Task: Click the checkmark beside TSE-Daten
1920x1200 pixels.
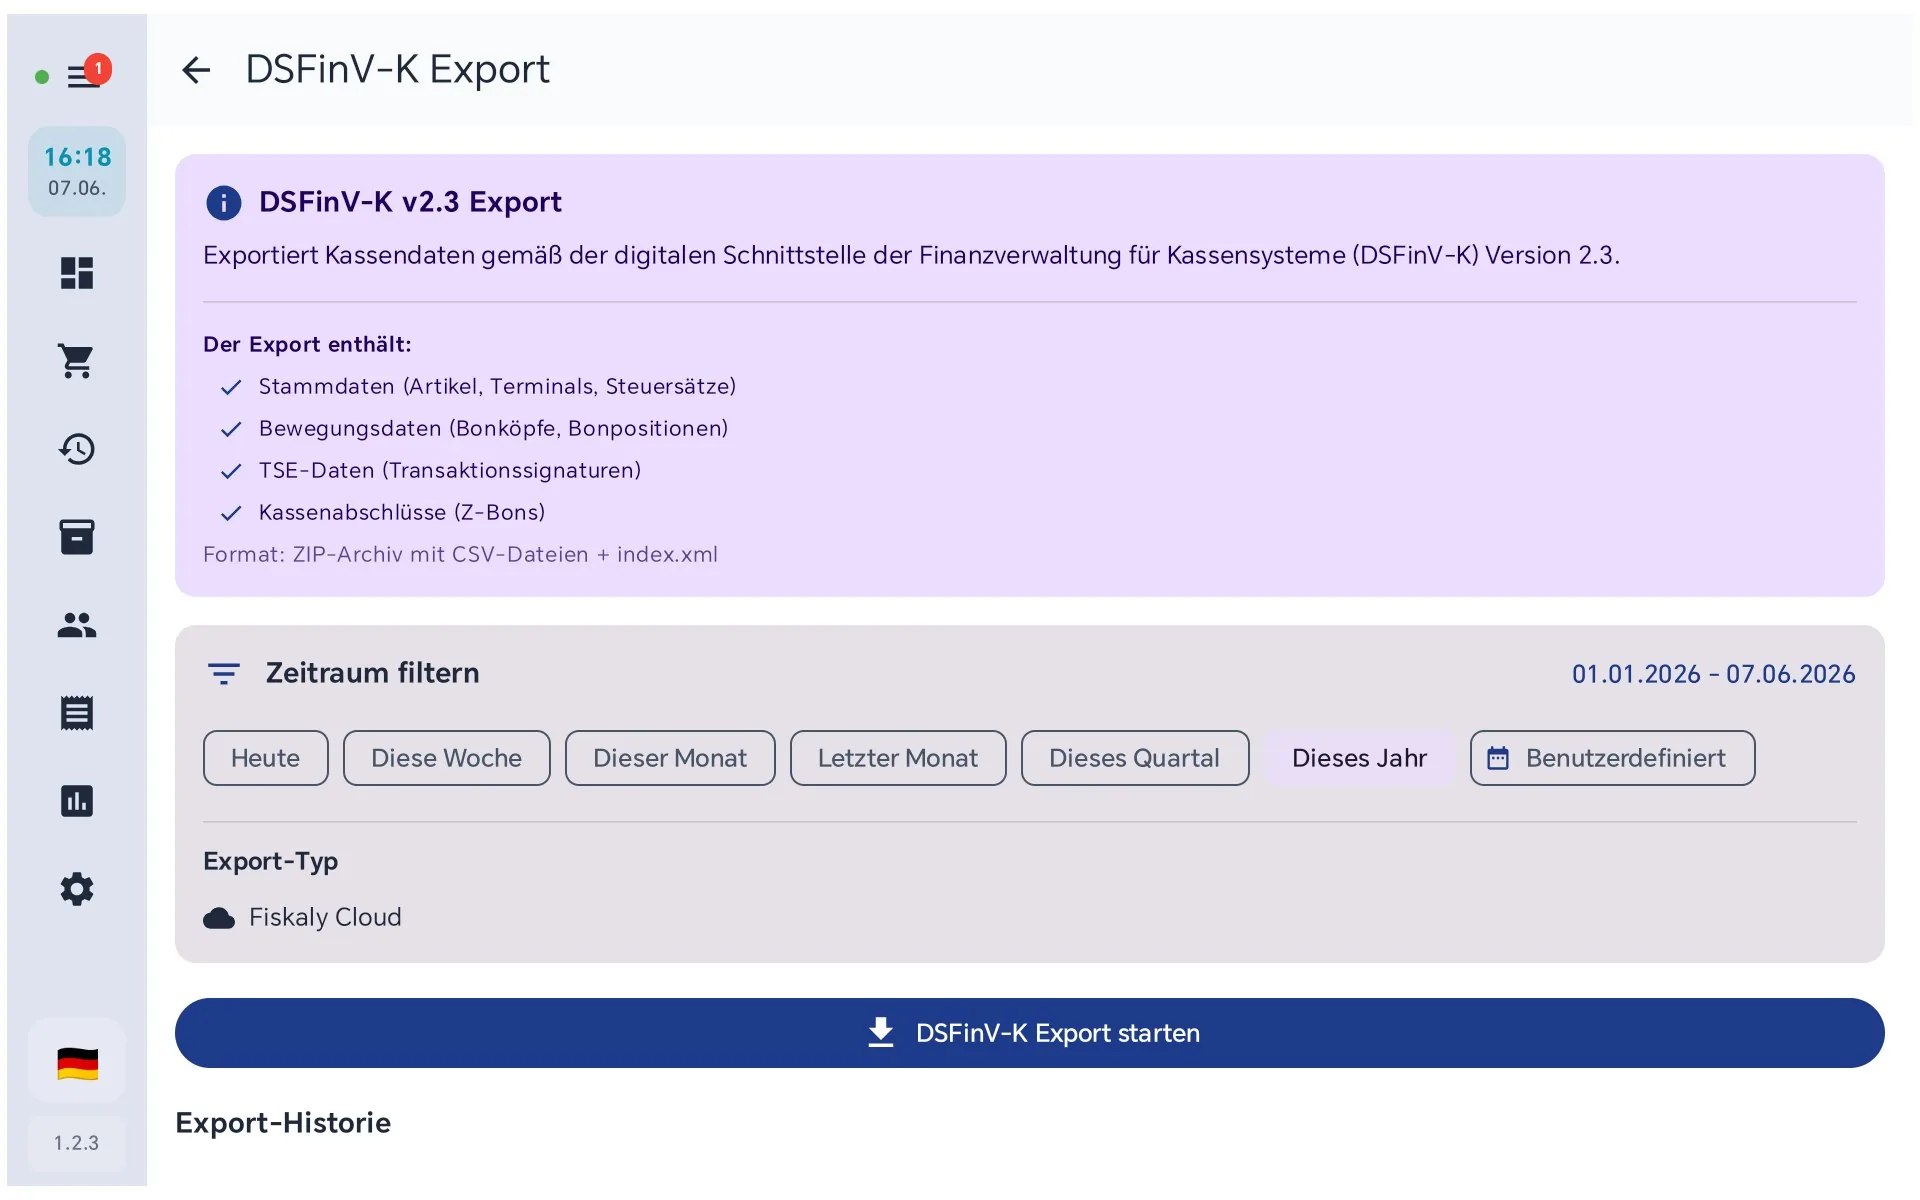Action: 231,471
